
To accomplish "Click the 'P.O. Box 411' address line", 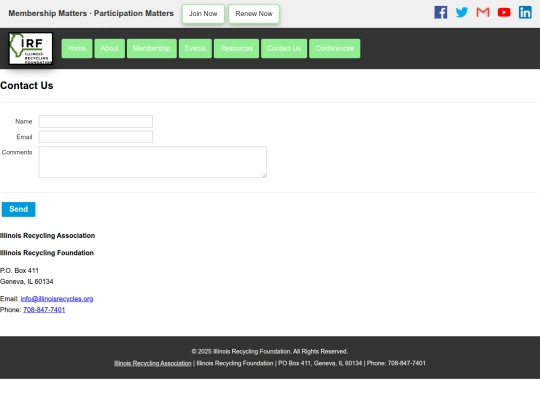I will (19, 270).
